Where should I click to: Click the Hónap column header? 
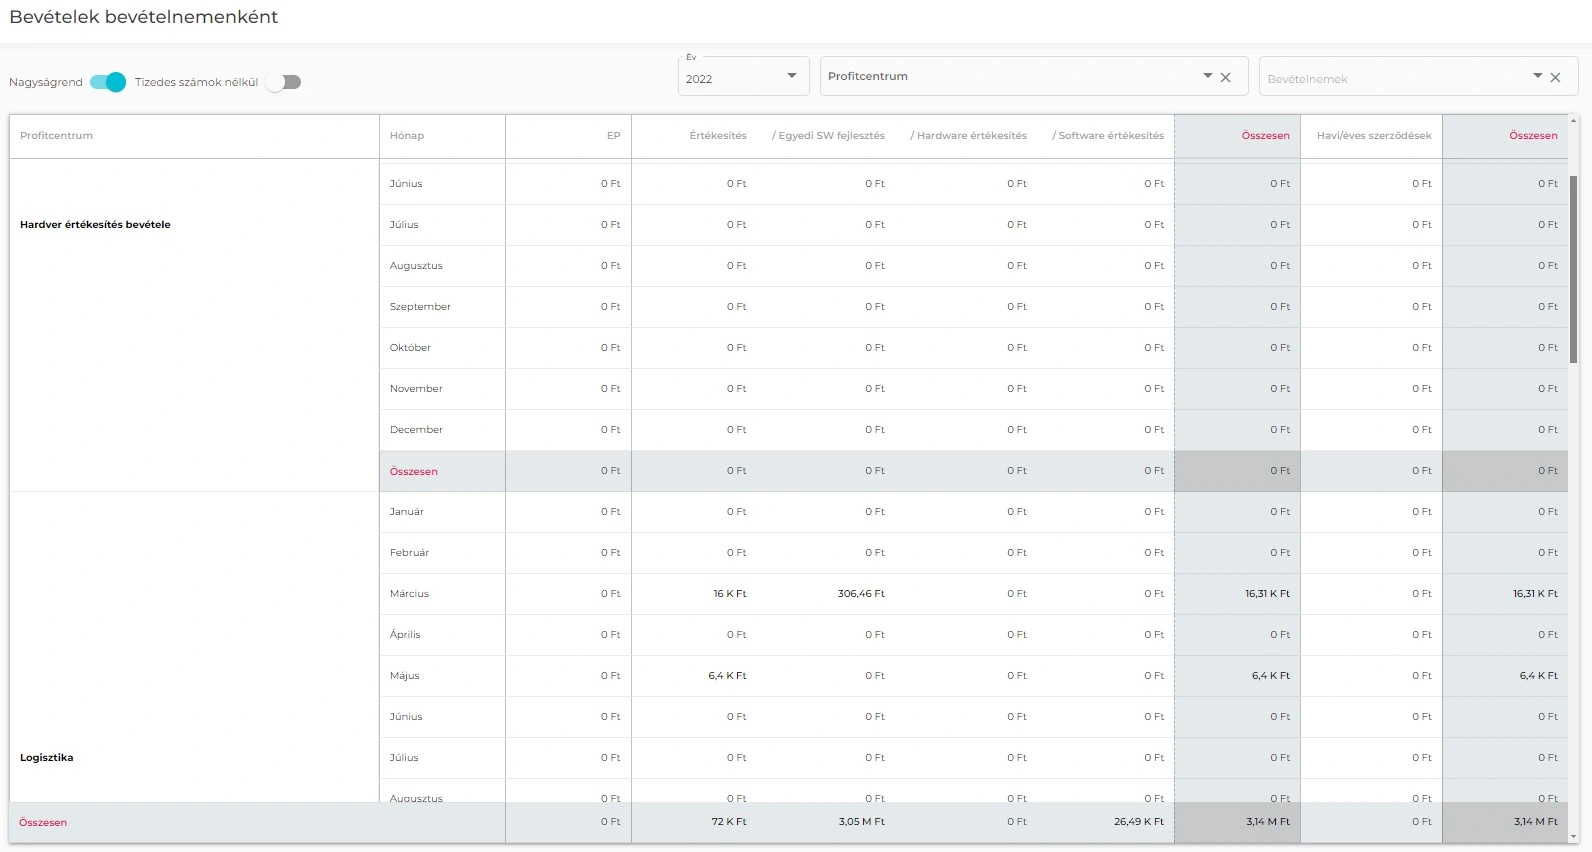pyautogui.click(x=407, y=136)
